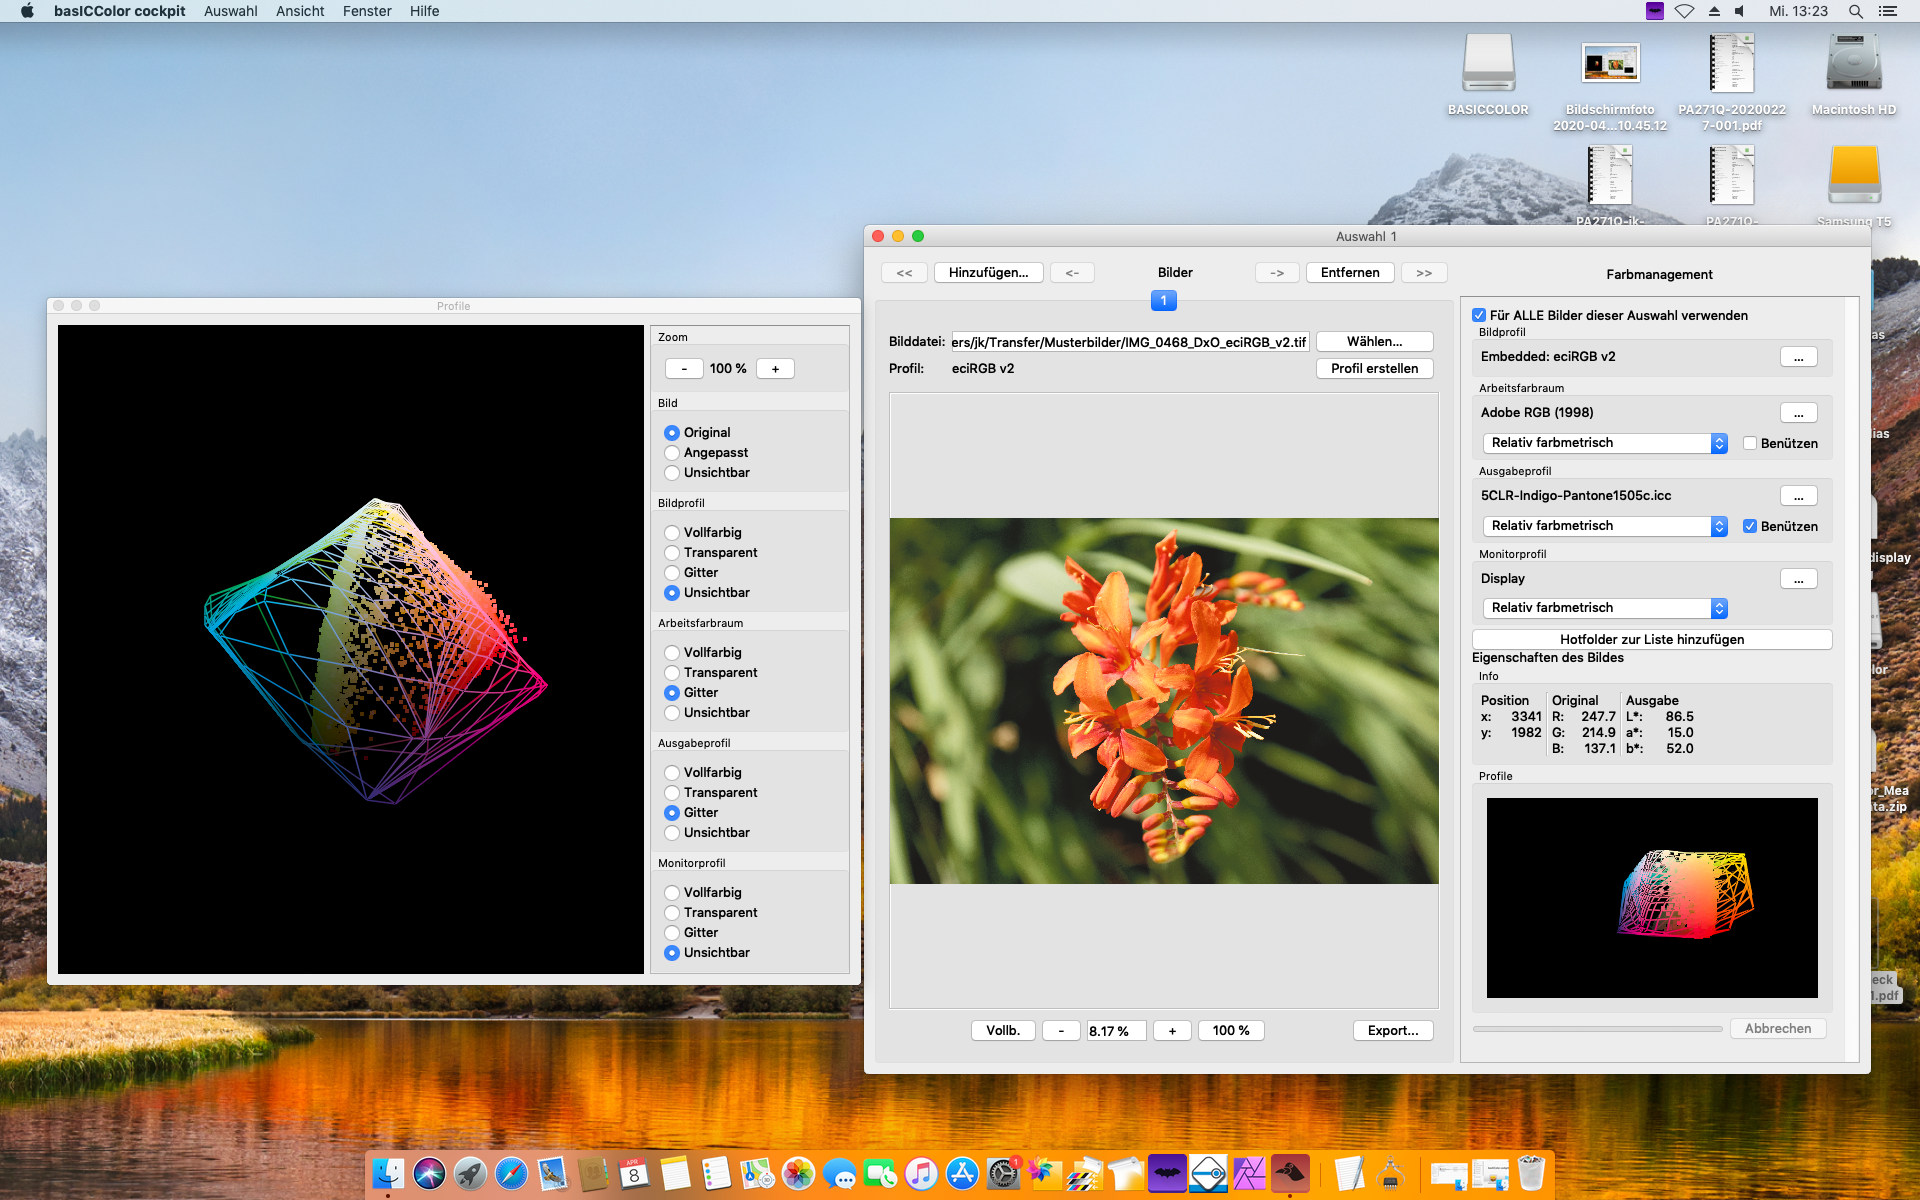Image resolution: width=1920 pixels, height=1200 pixels.
Task: Open the Fenster menu
Action: click(x=367, y=11)
